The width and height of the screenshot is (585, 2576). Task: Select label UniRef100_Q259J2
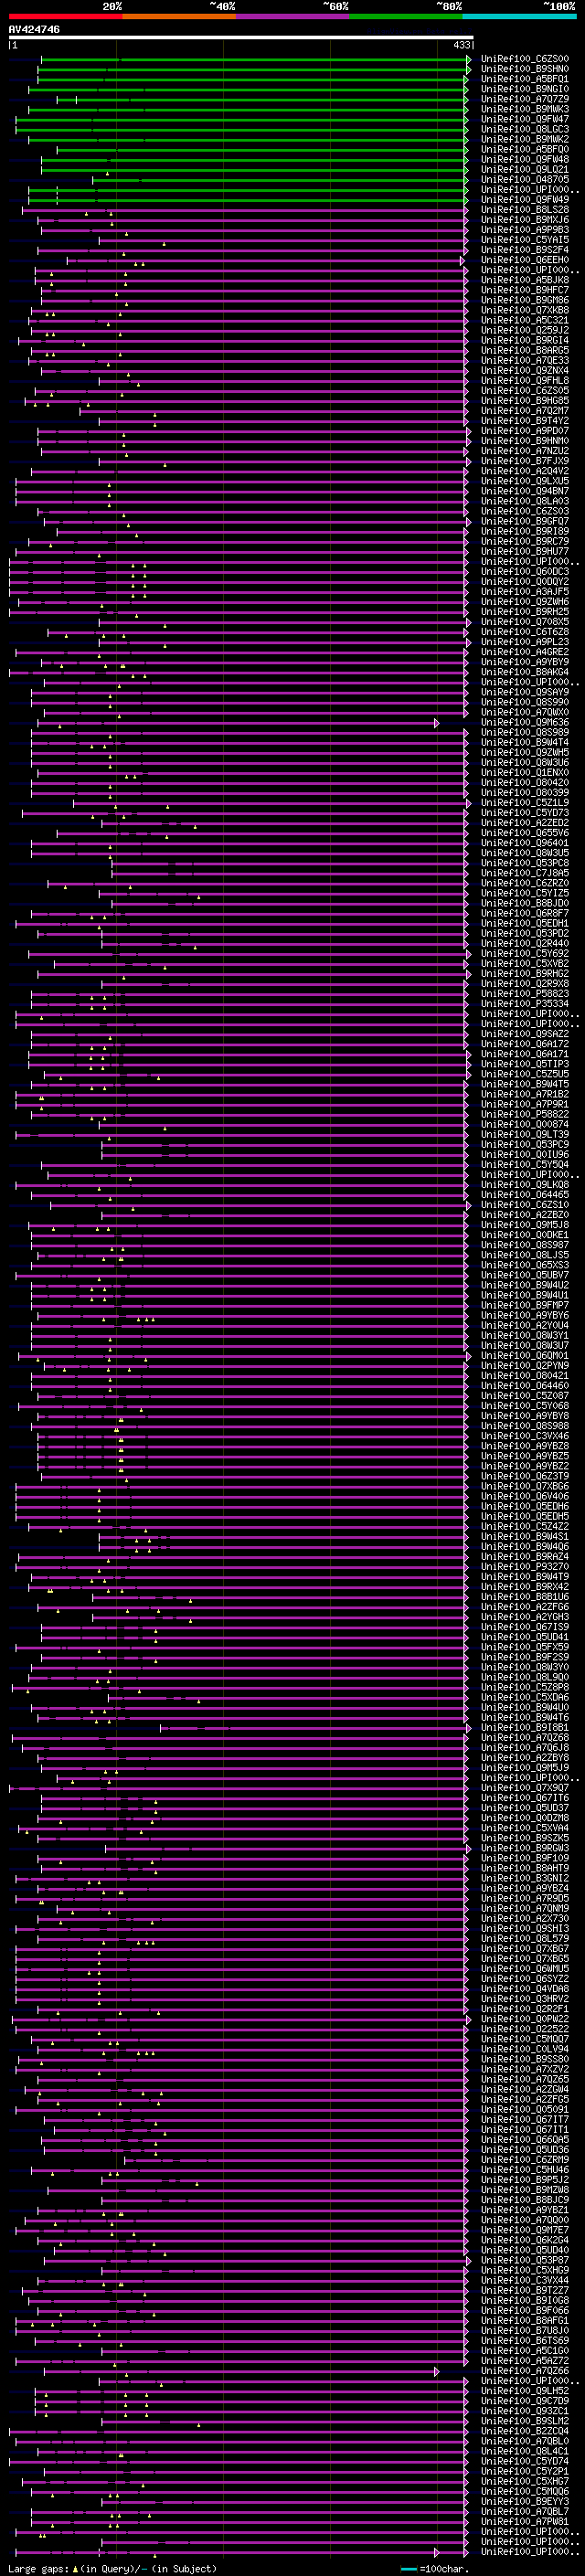(x=525, y=331)
